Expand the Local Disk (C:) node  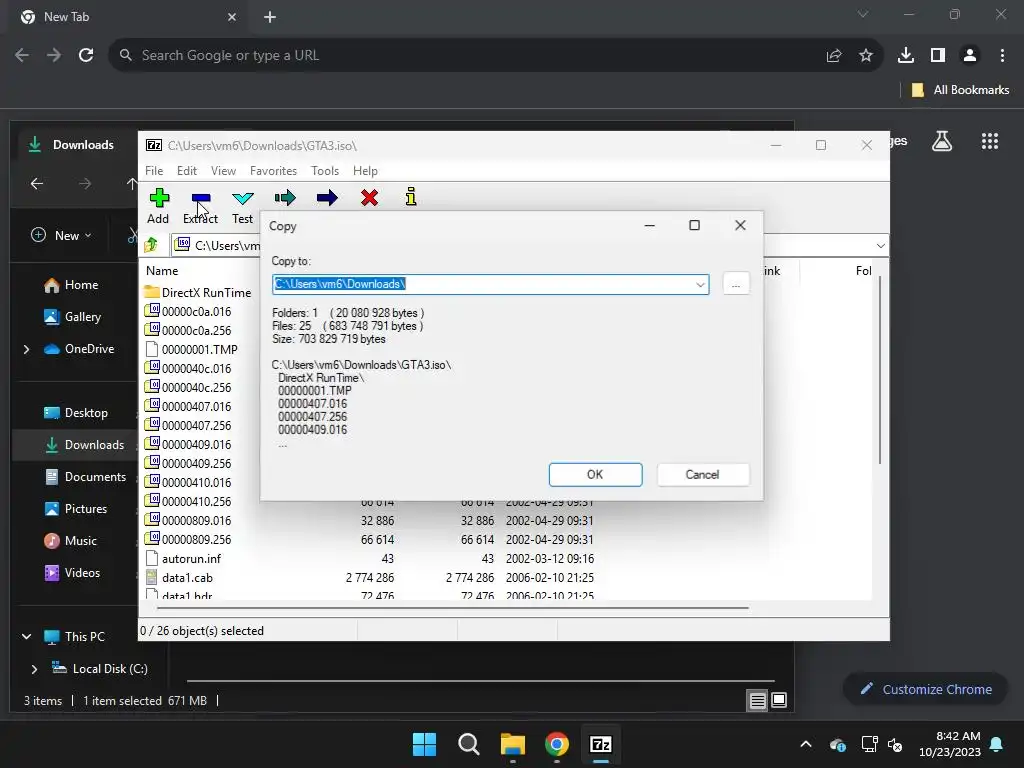[34, 669]
